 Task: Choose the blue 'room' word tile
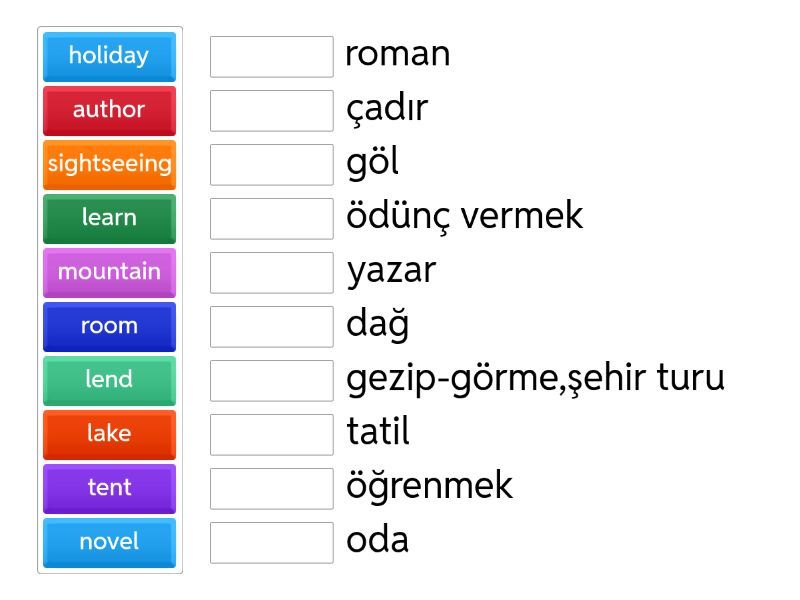click(x=109, y=326)
